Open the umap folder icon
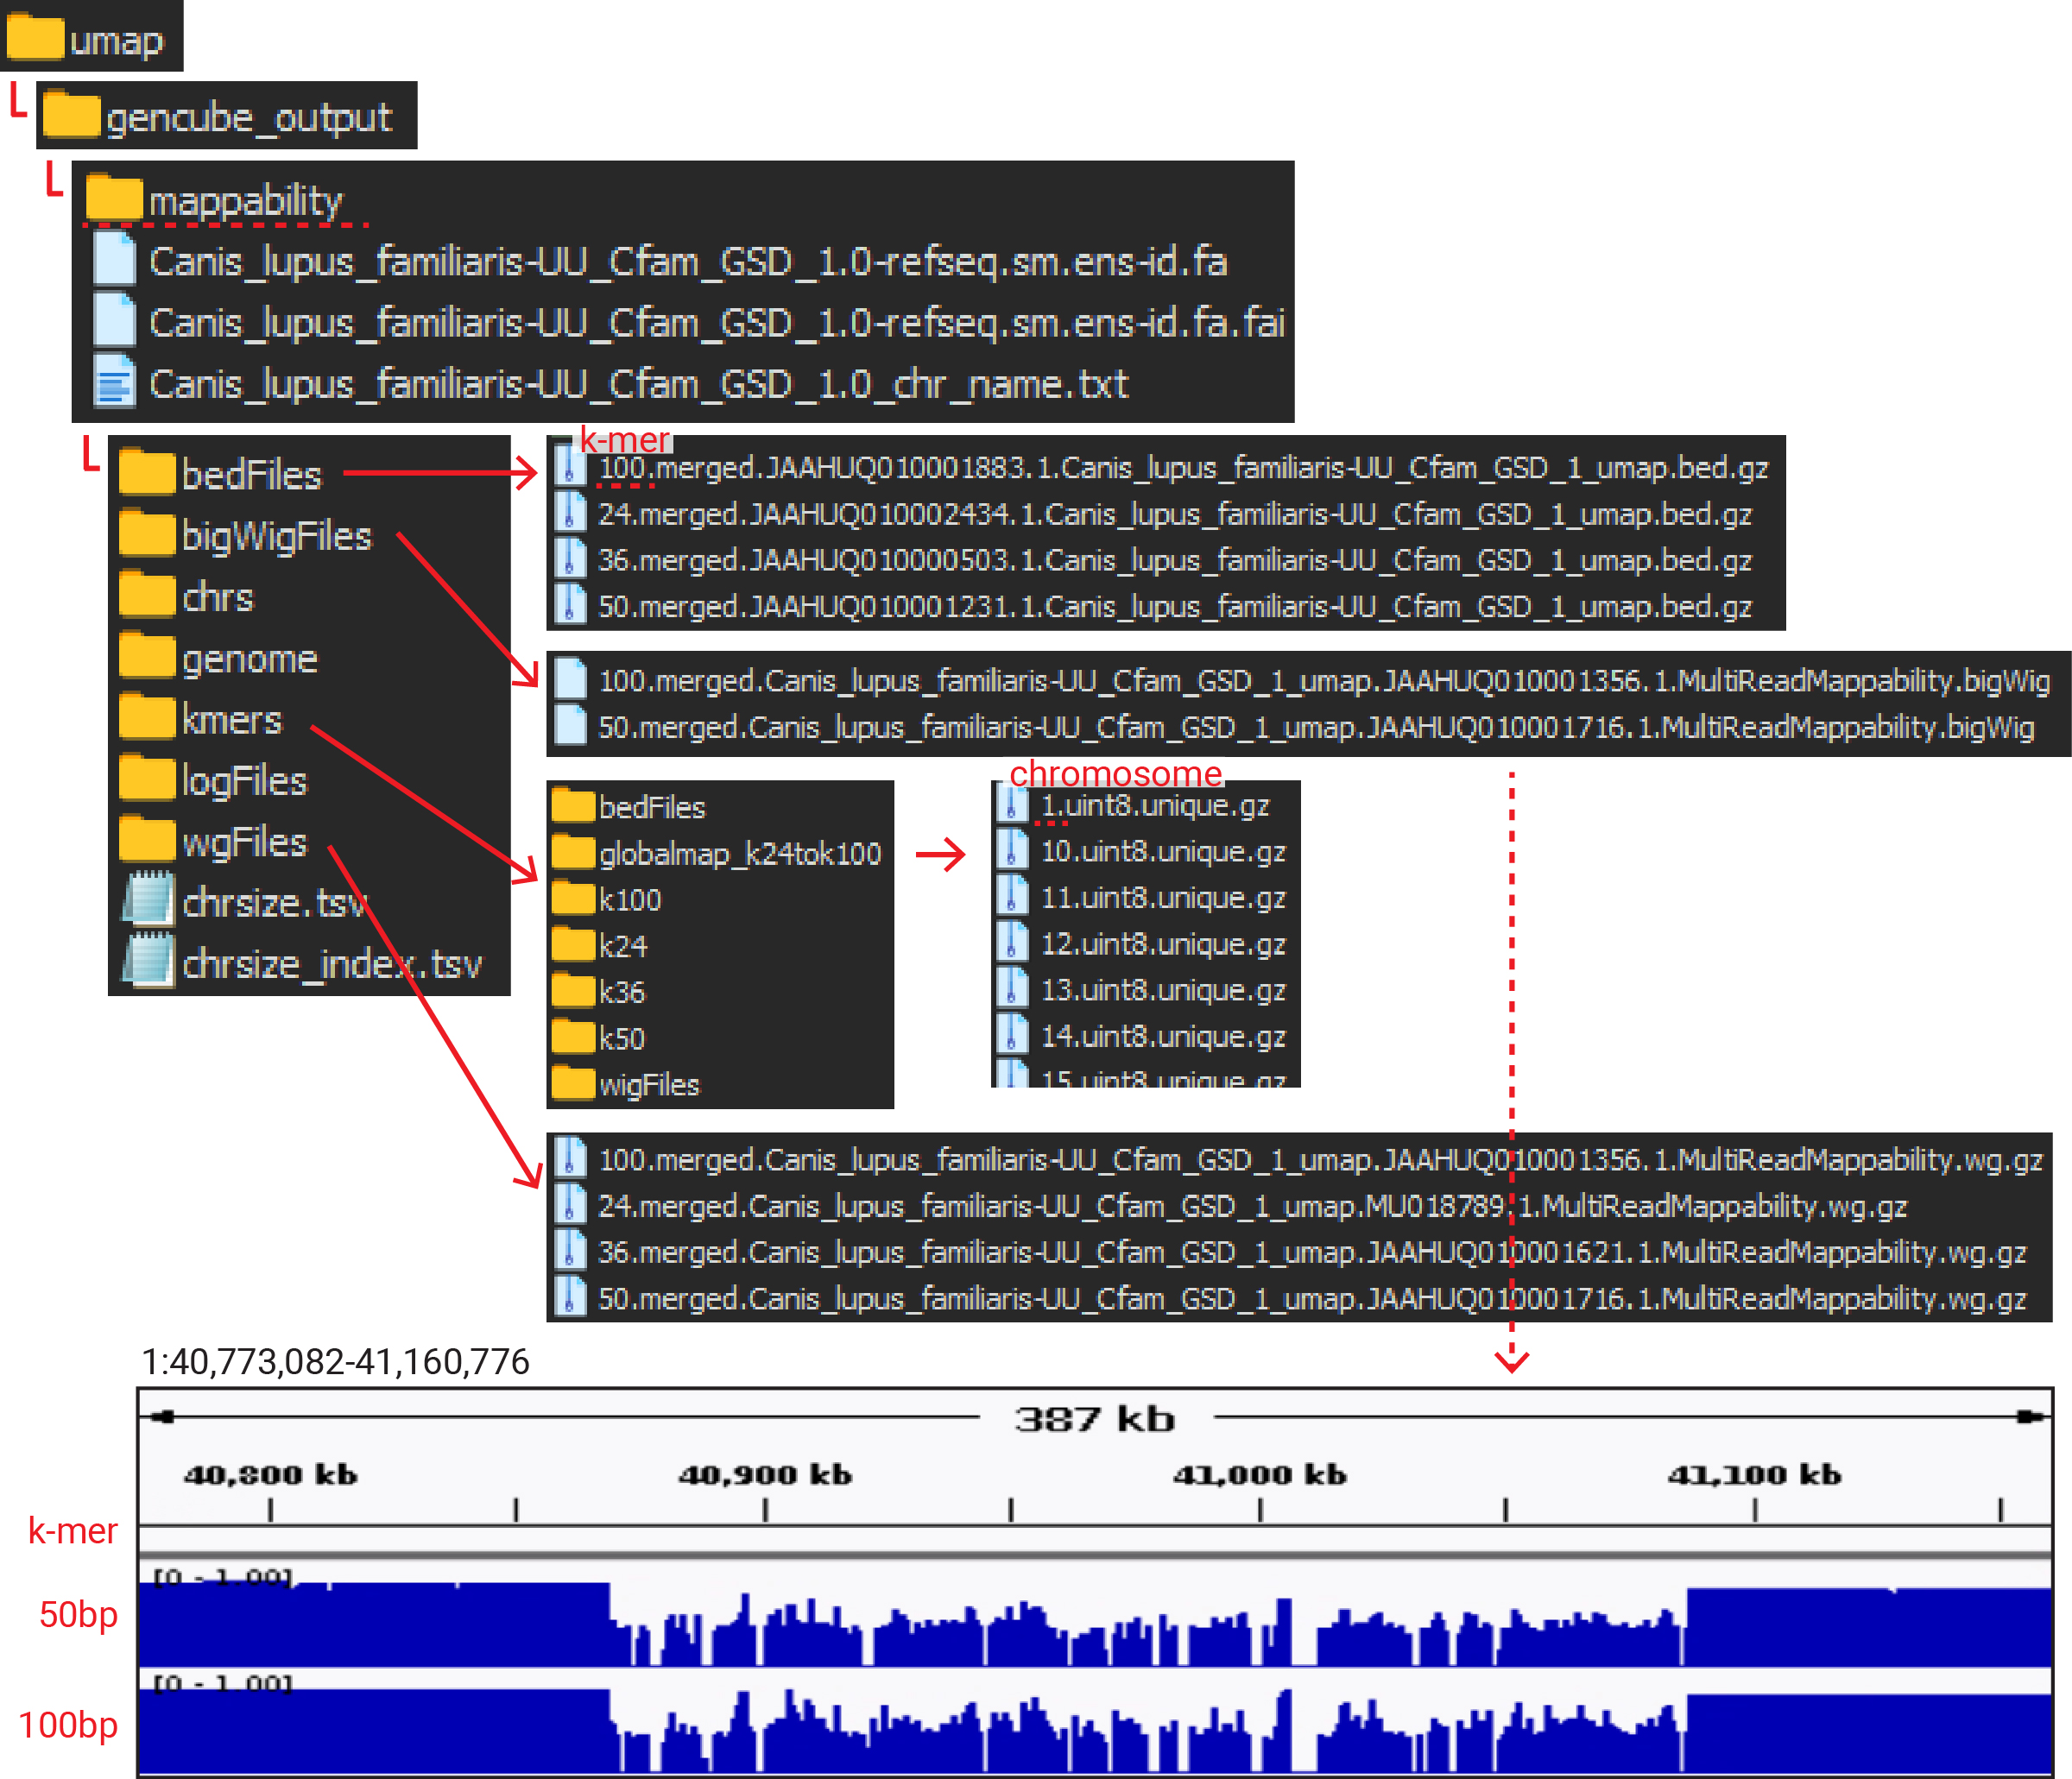Viewport: 2072px width, 1779px height. point(35,36)
